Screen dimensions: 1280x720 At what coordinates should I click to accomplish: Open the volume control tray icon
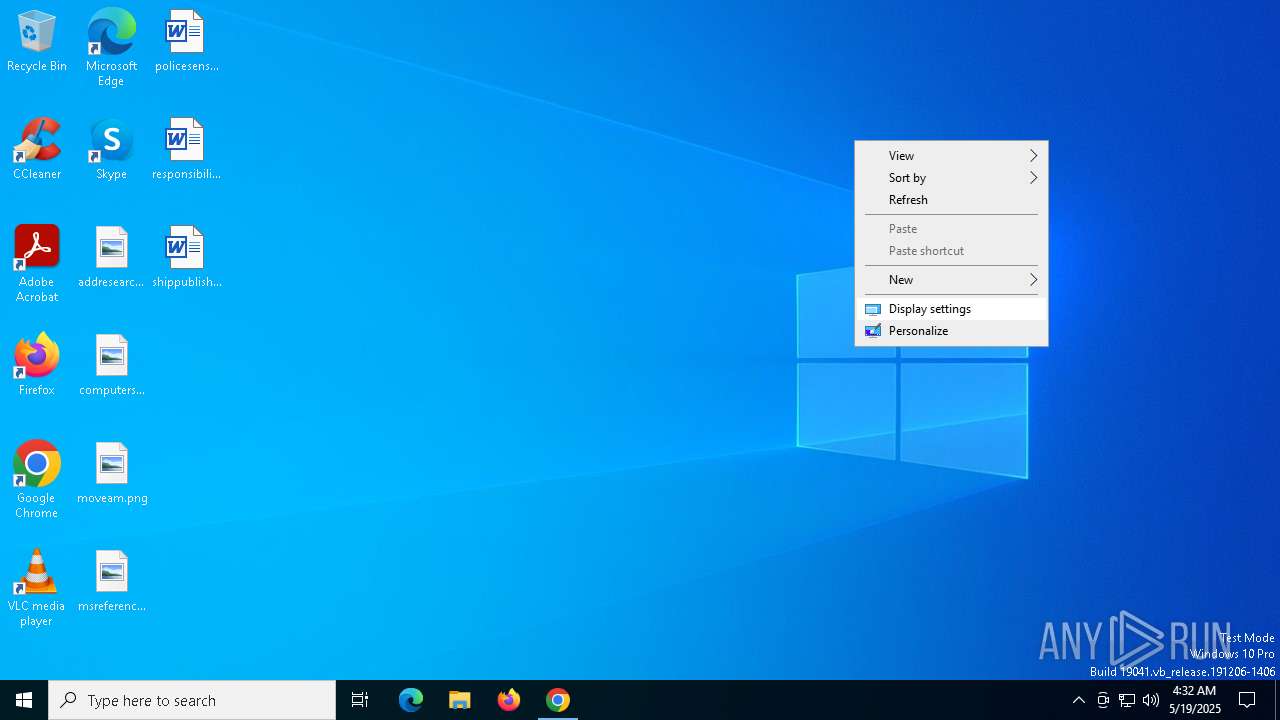(x=1151, y=700)
